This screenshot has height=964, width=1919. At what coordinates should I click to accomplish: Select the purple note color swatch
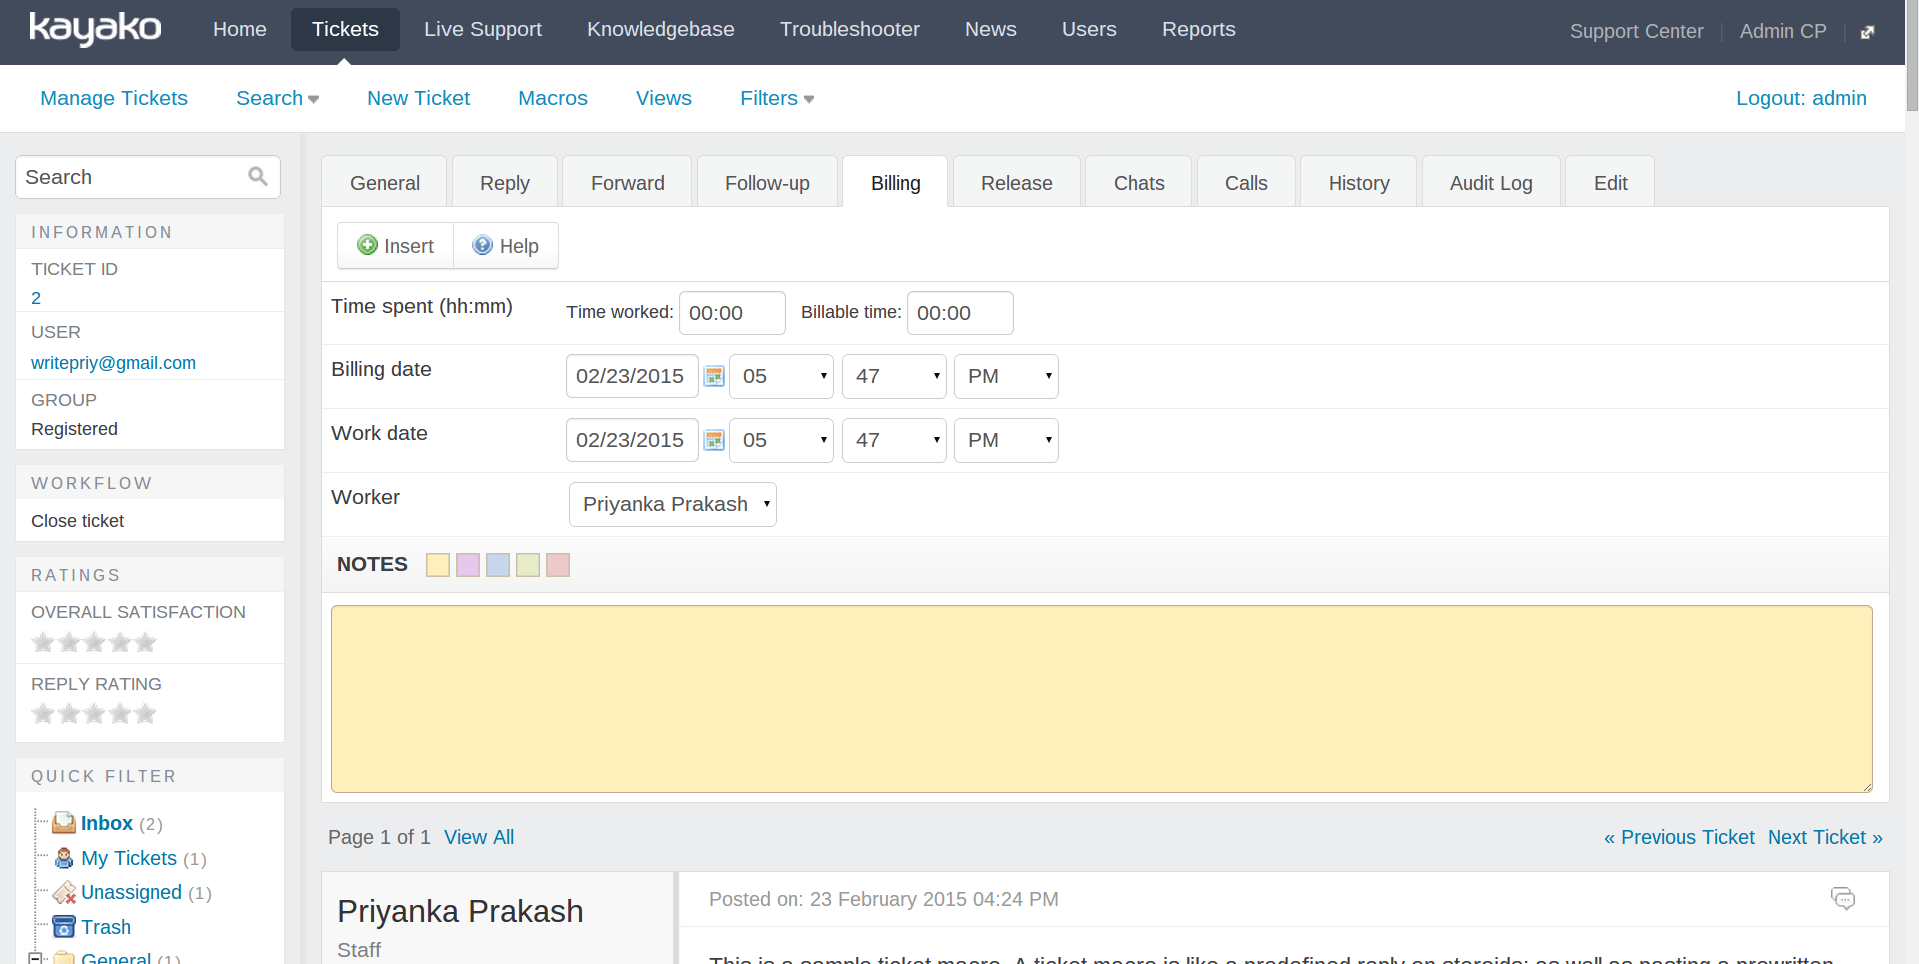coord(468,565)
